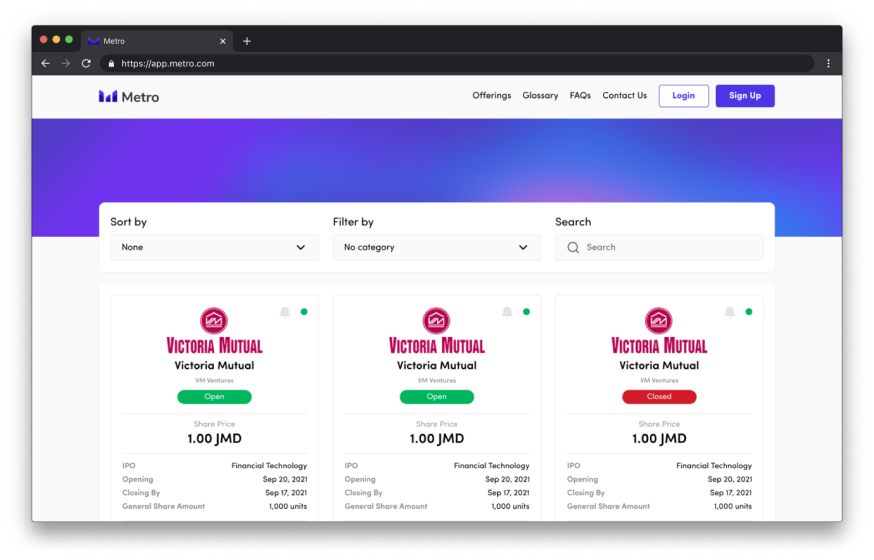Click the browser forward arrow
Image resolution: width=874 pixels, height=560 pixels.
coord(66,64)
